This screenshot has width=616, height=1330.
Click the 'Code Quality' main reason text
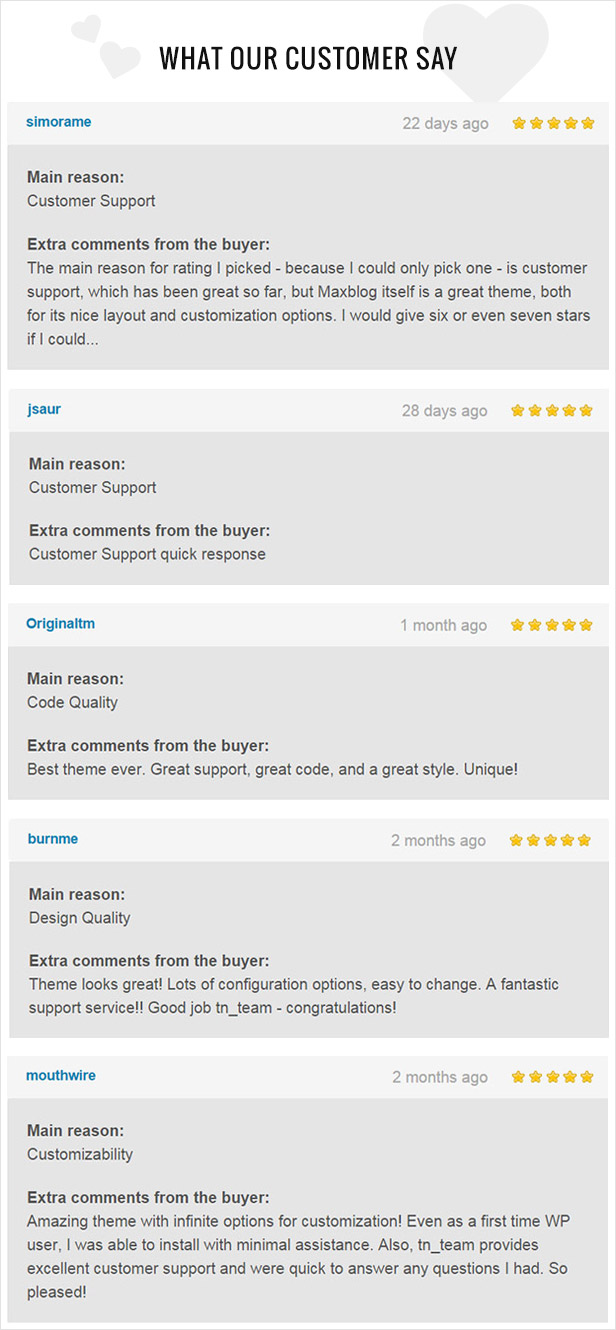pos(72,703)
